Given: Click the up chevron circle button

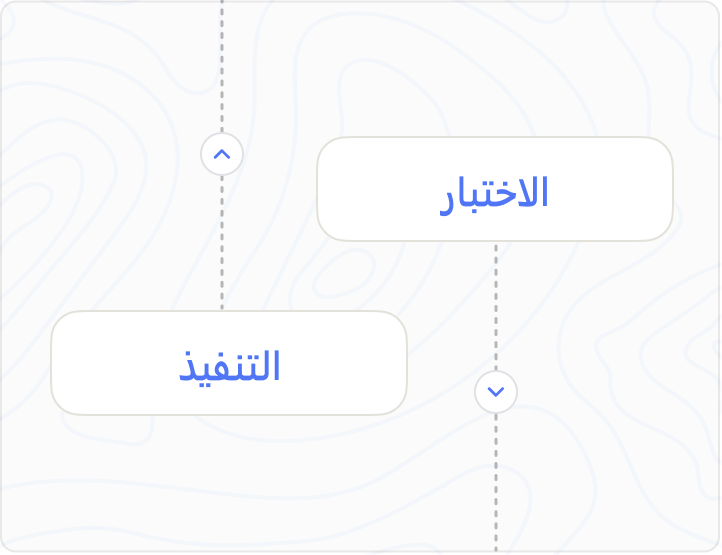Looking at the screenshot, I should [x=222, y=155].
